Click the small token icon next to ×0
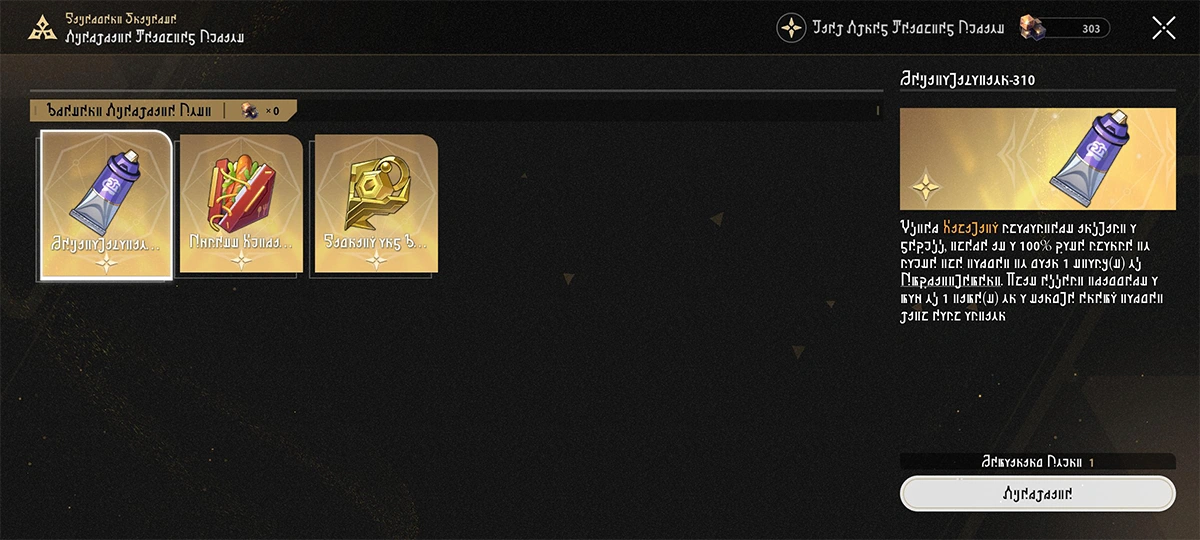 pyautogui.click(x=251, y=111)
